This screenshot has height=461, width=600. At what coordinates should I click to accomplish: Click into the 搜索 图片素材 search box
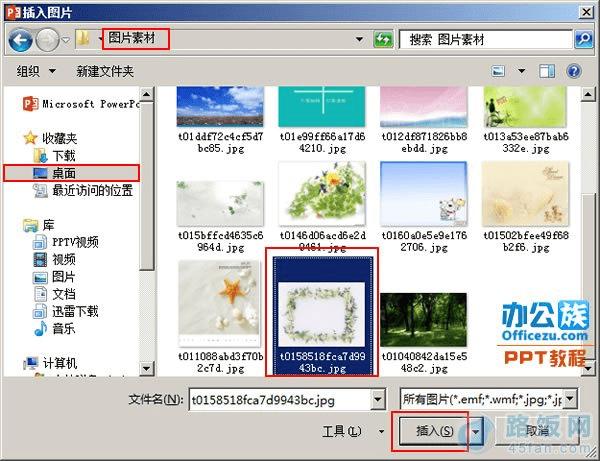[x=485, y=39]
